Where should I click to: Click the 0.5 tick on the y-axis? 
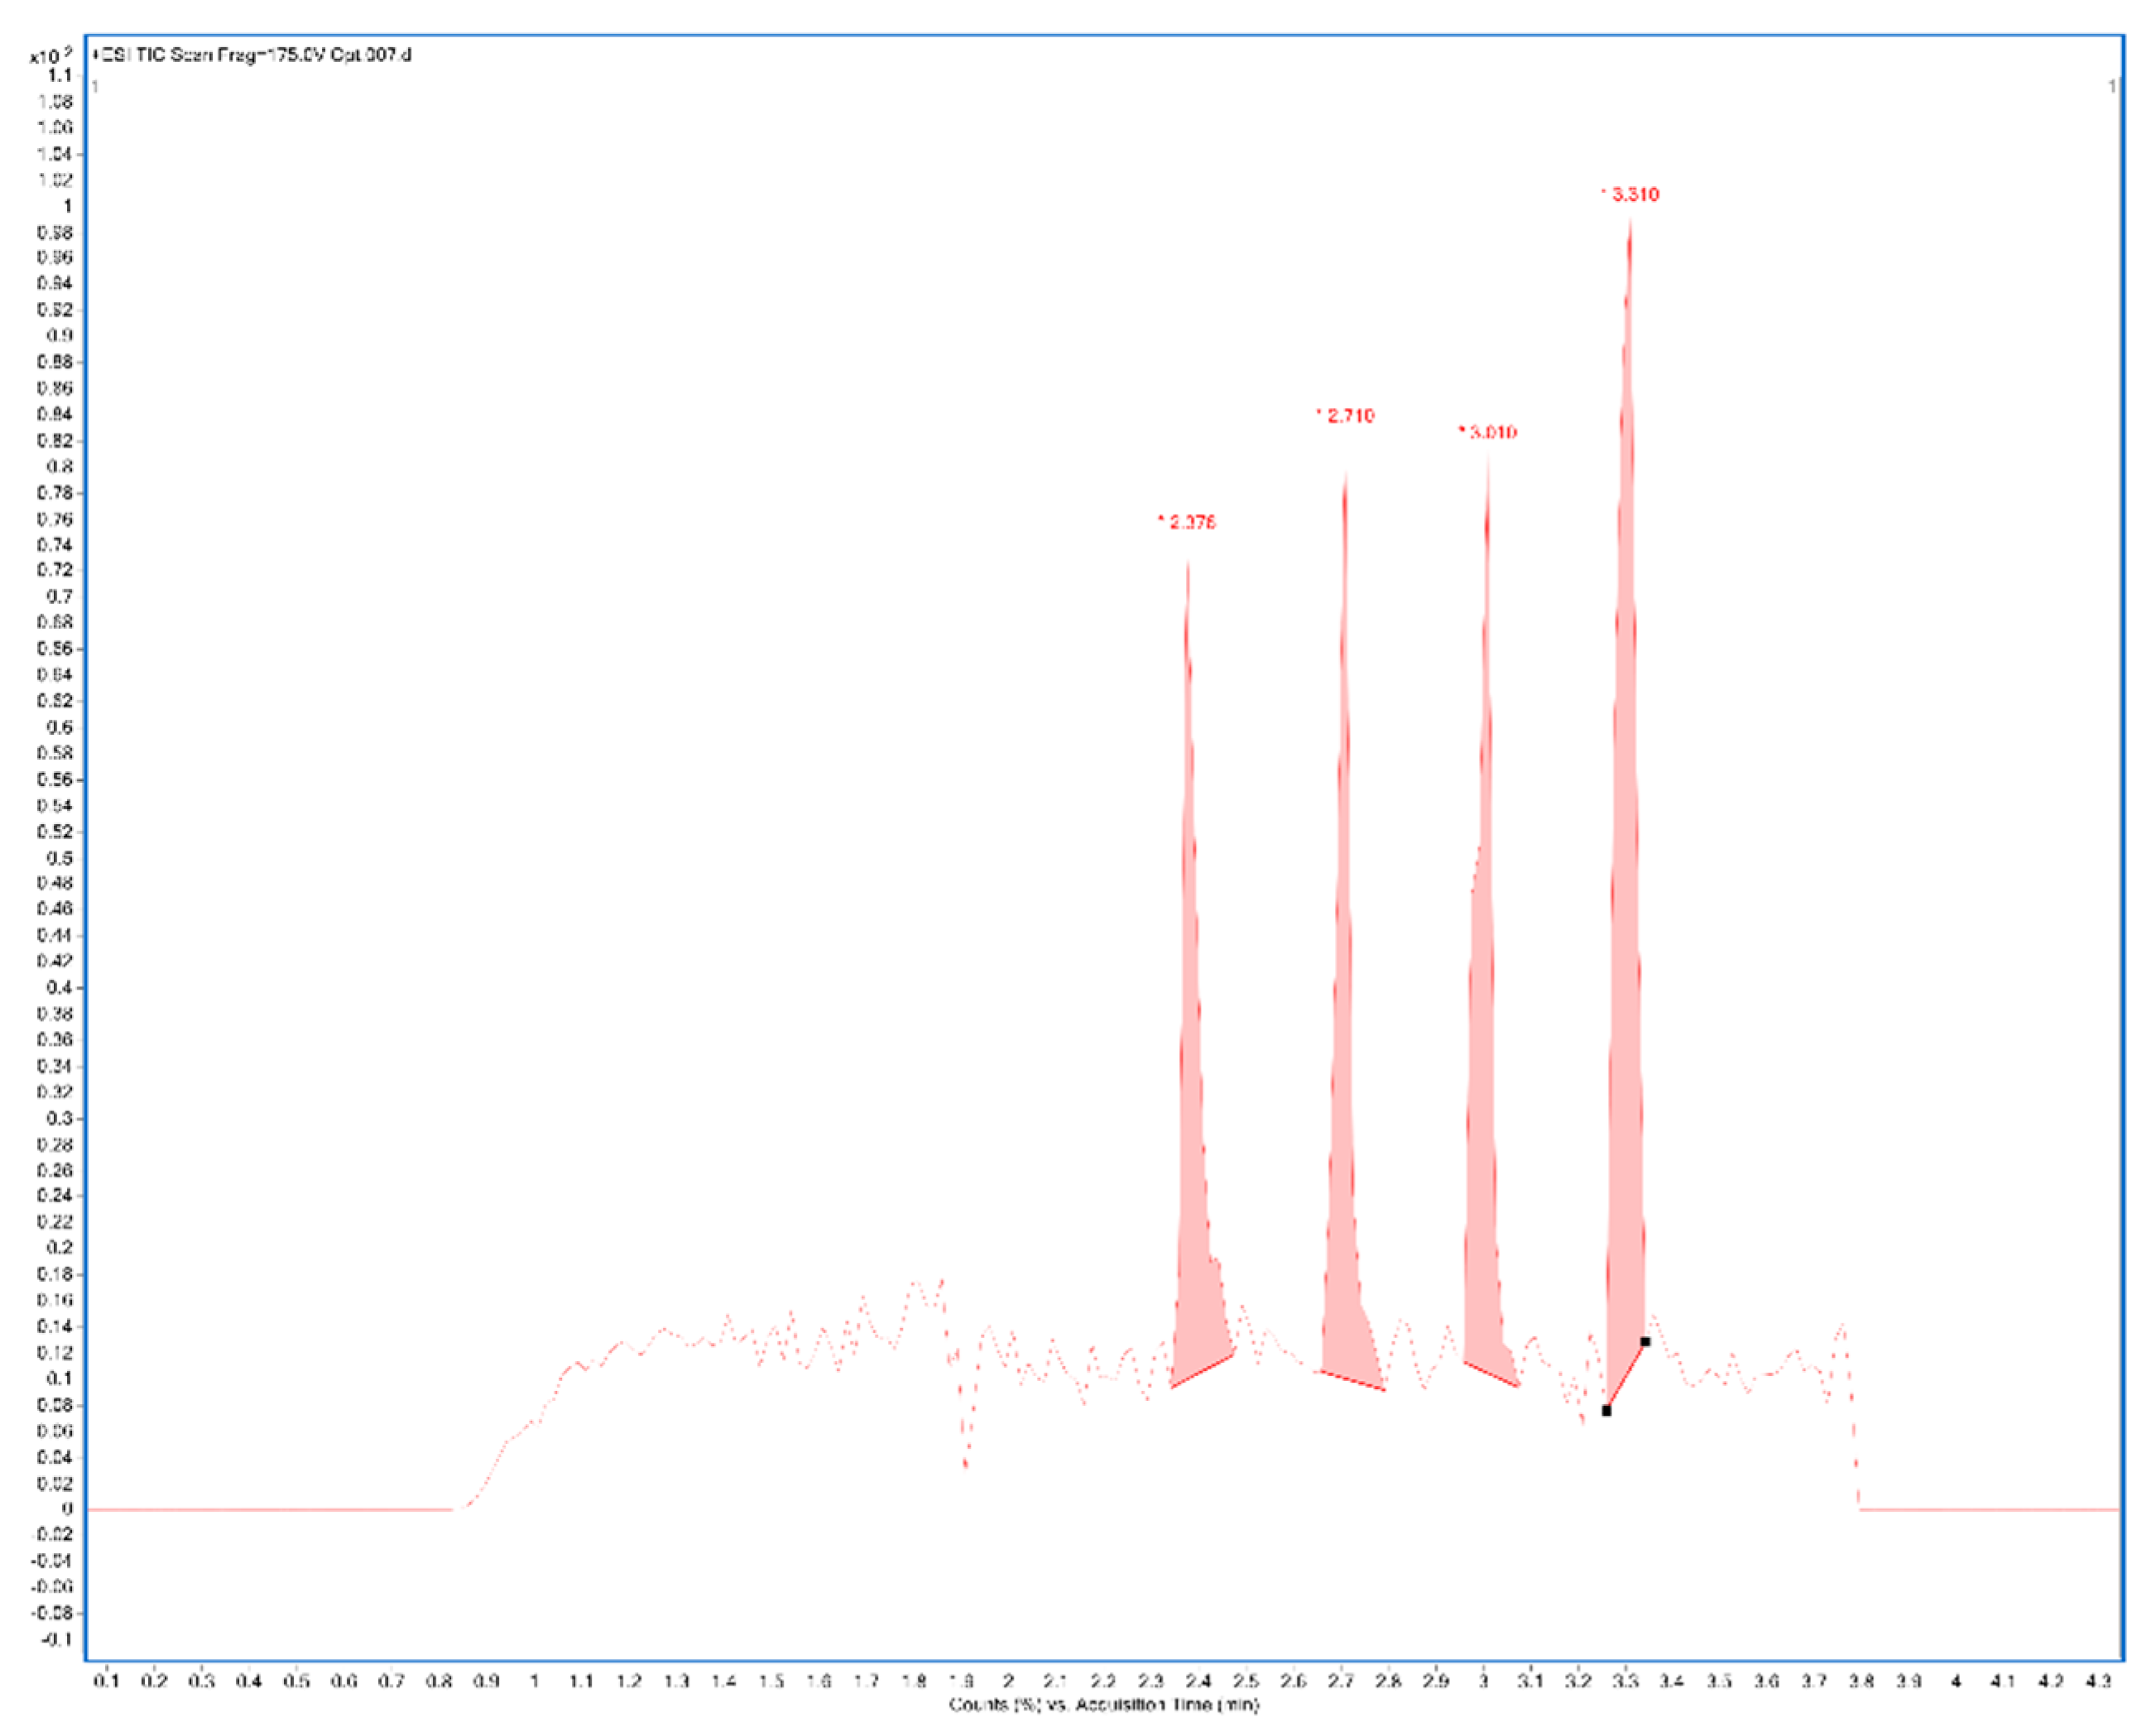(60, 858)
